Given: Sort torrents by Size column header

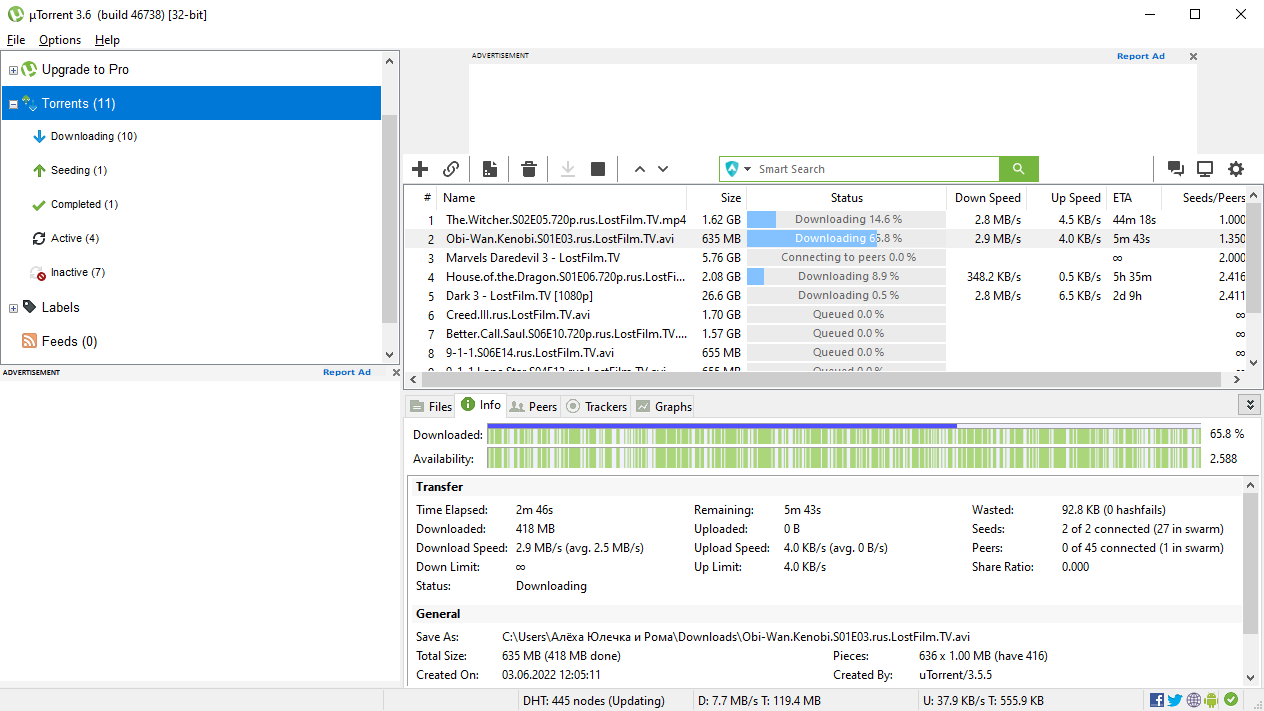Looking at the screenshot, I should pyautogui.click(x=717, y=198).
